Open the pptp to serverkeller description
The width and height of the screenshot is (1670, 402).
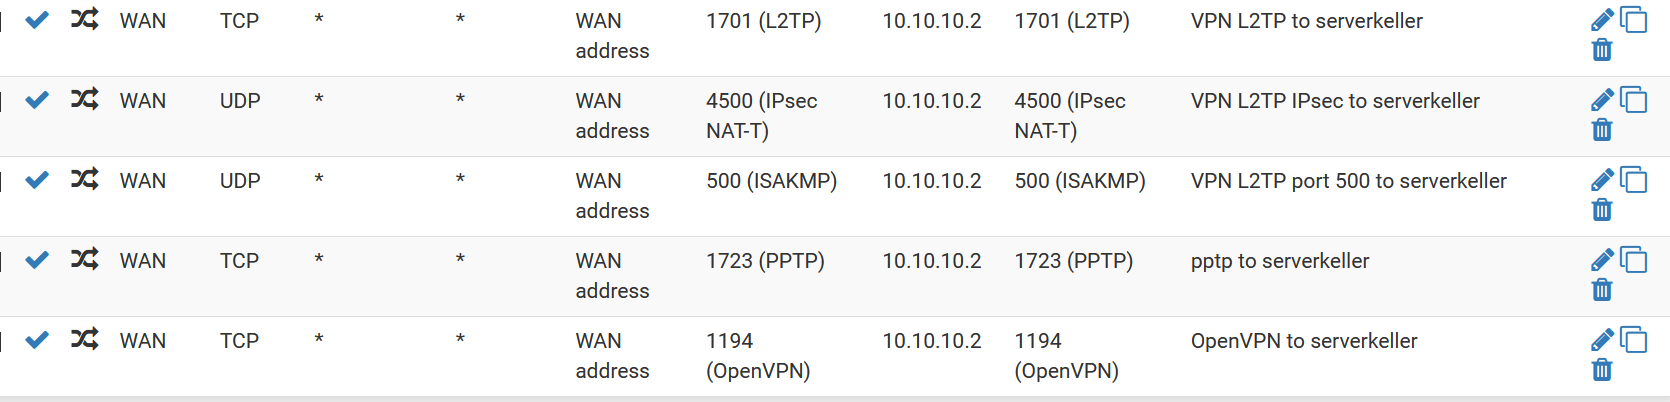click(x=1280, y=261)
